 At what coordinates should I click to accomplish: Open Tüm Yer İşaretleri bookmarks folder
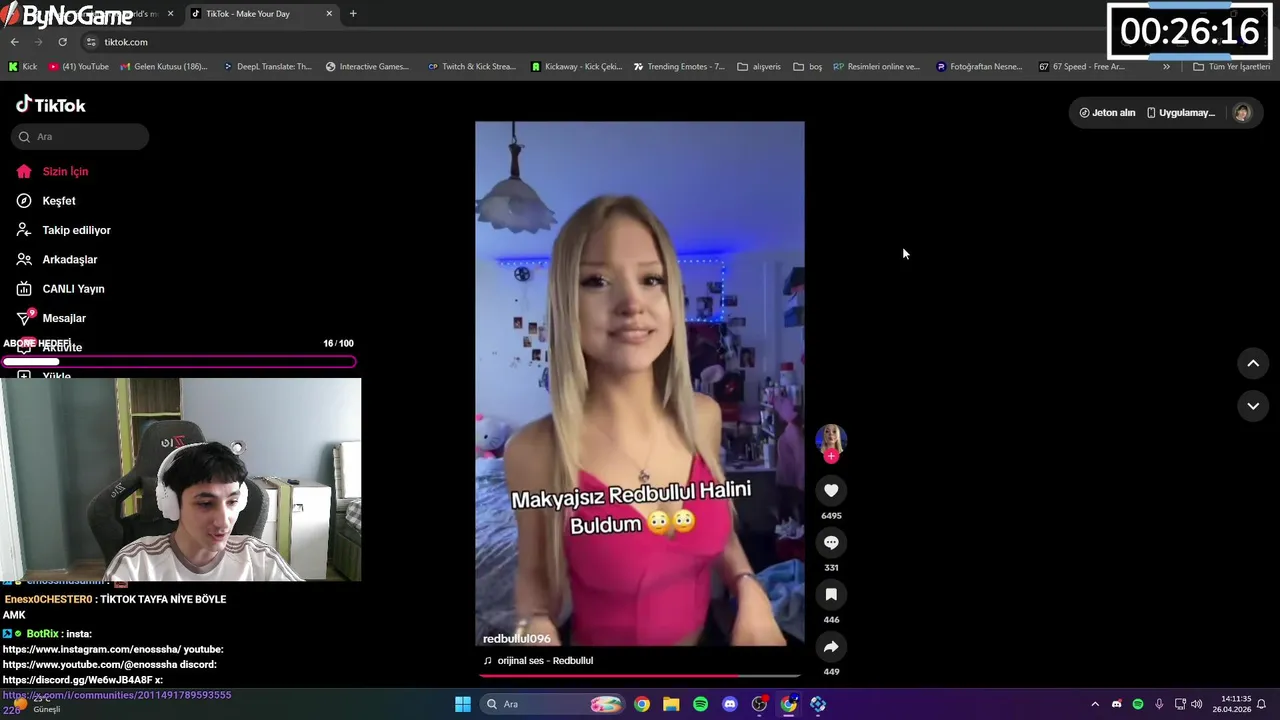[1231, 67]
